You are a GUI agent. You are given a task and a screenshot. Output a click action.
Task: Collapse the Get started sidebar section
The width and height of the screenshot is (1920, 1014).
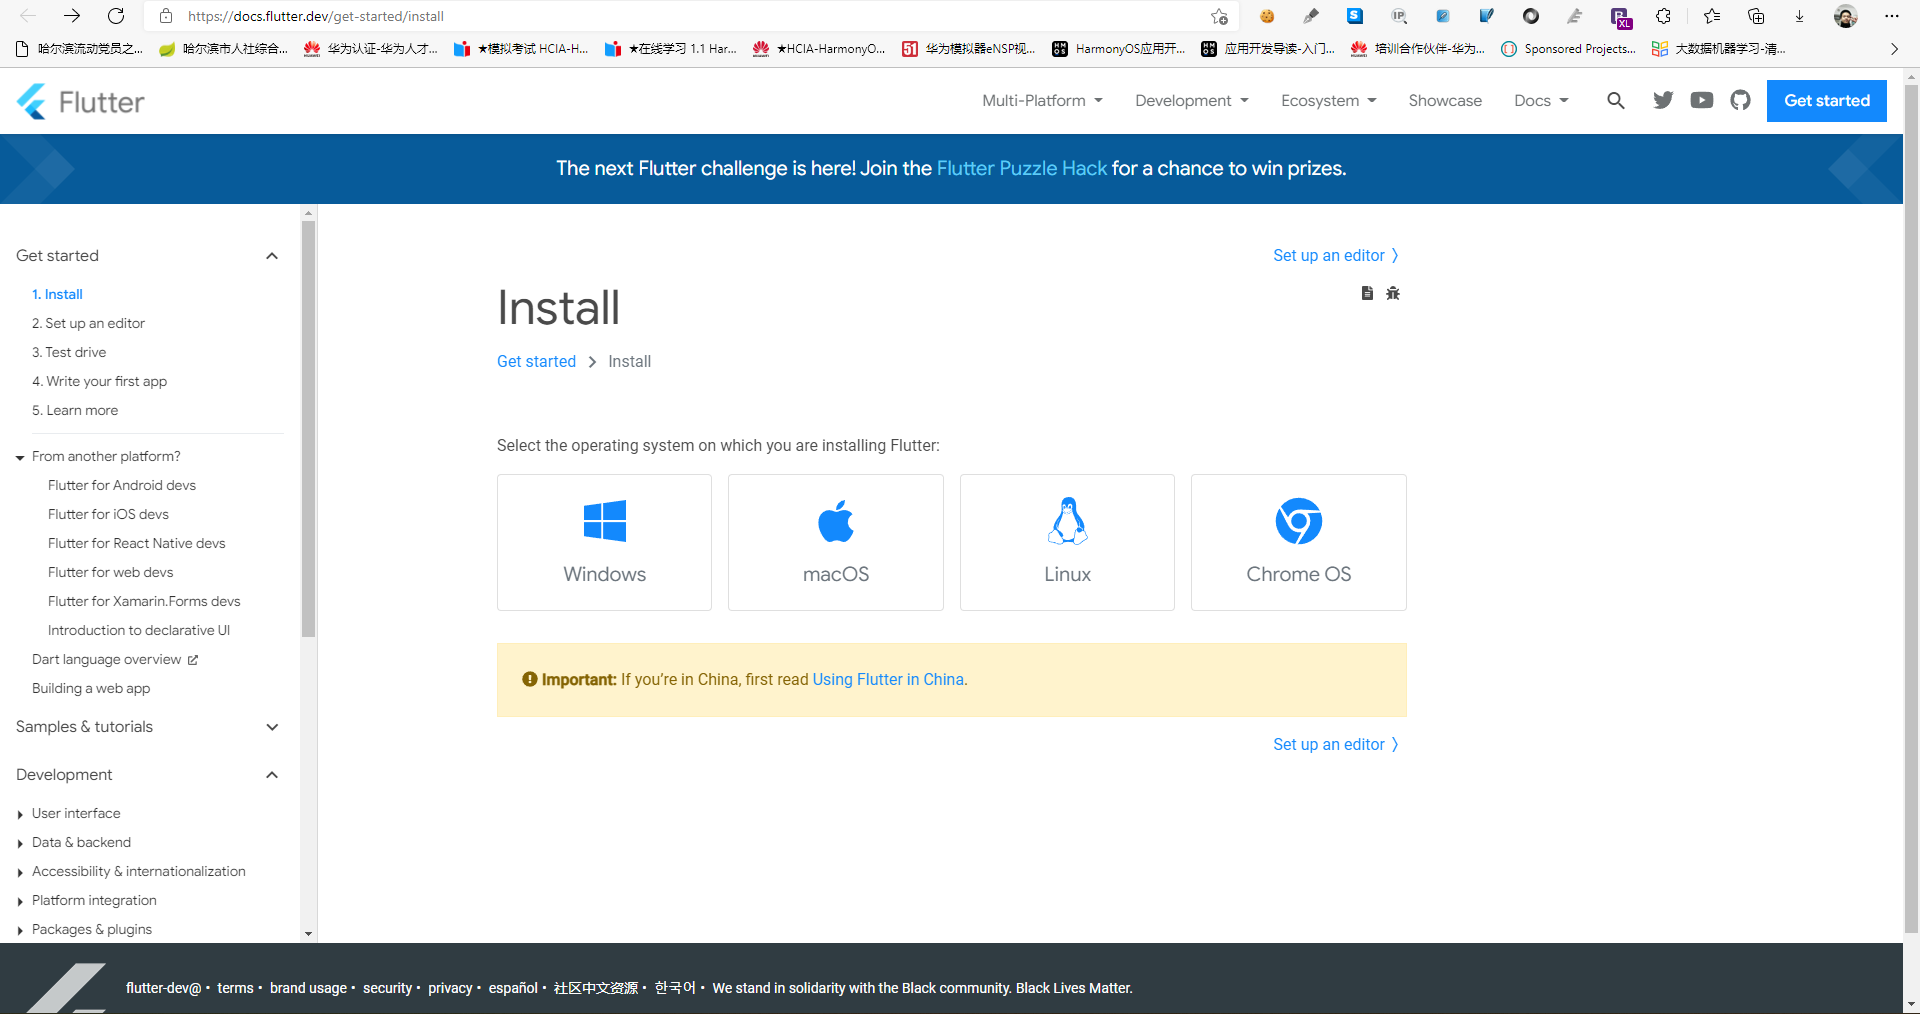271,256
